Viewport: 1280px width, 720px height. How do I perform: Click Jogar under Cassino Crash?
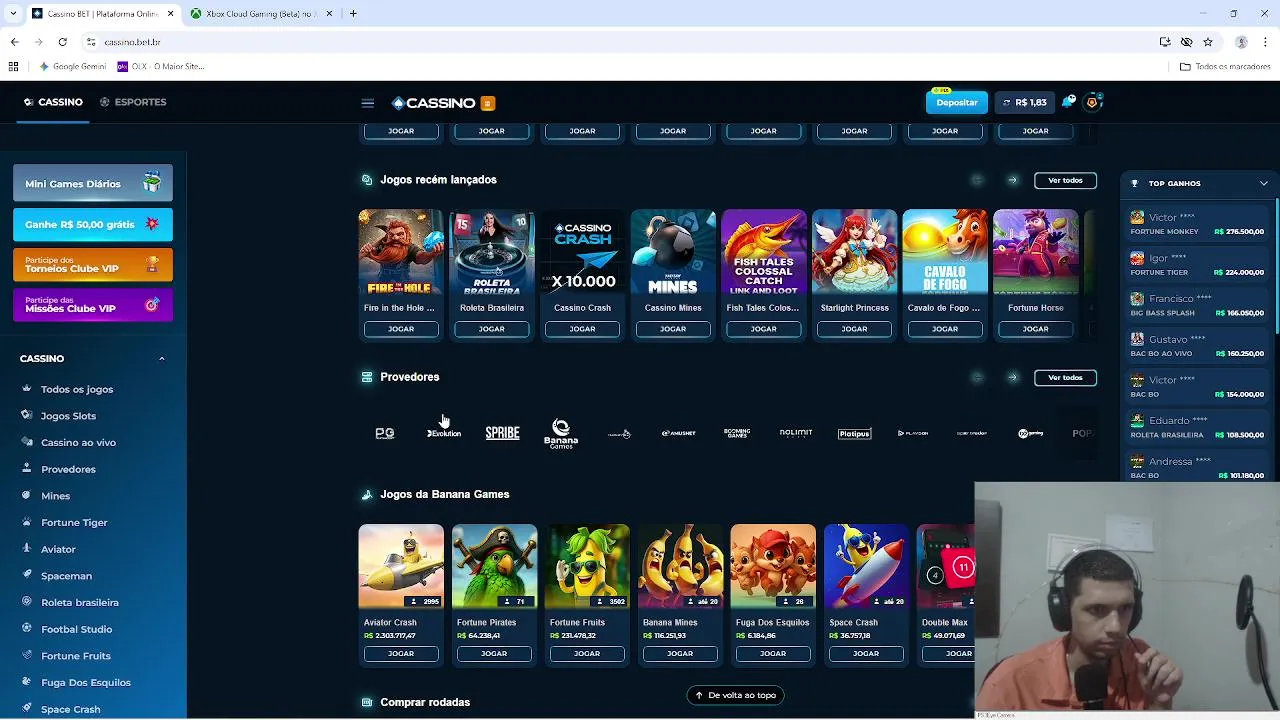point(582,329)
